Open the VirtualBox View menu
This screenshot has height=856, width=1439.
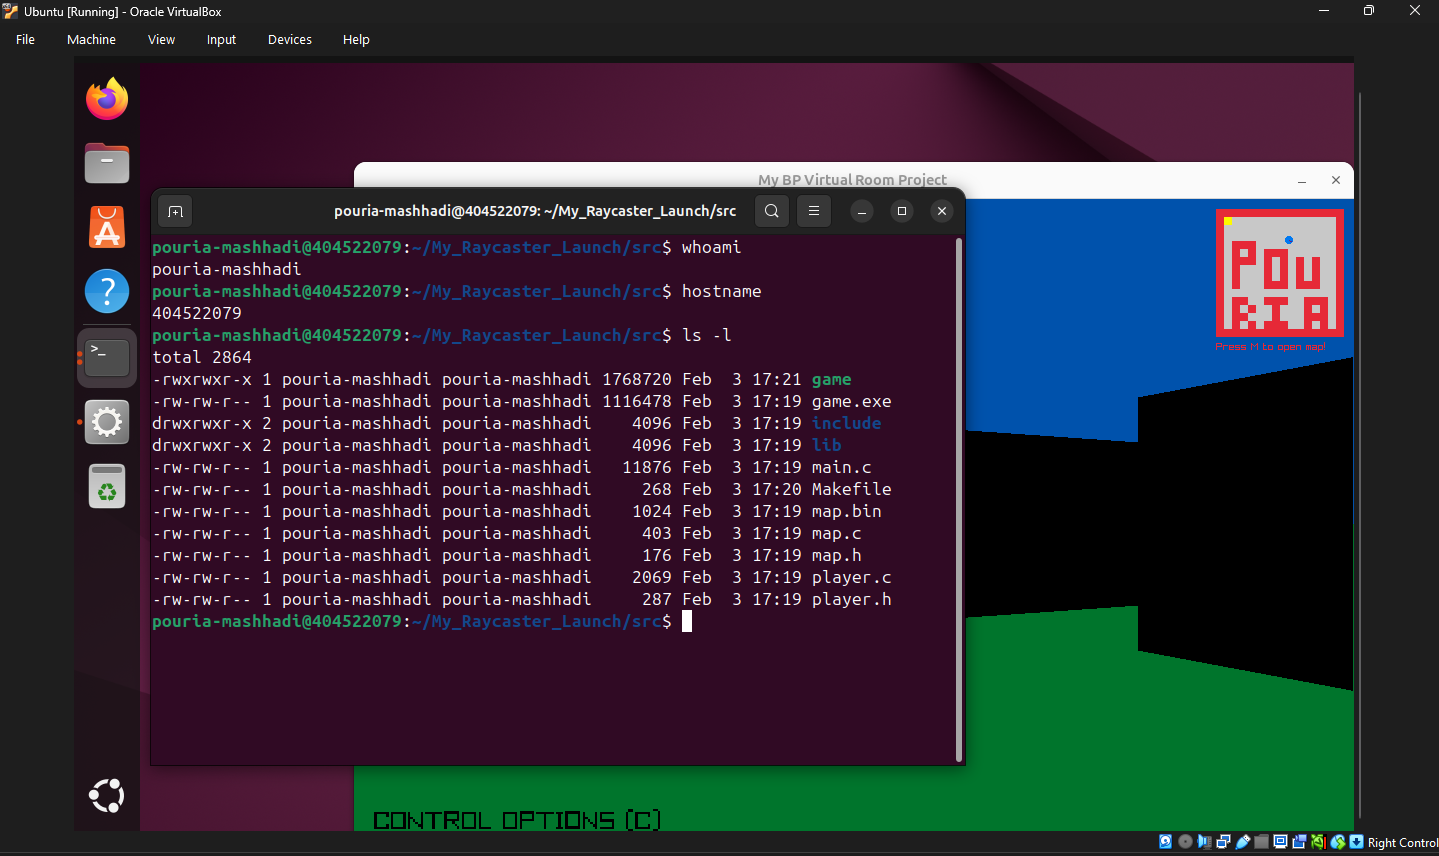tap(161, 40)
